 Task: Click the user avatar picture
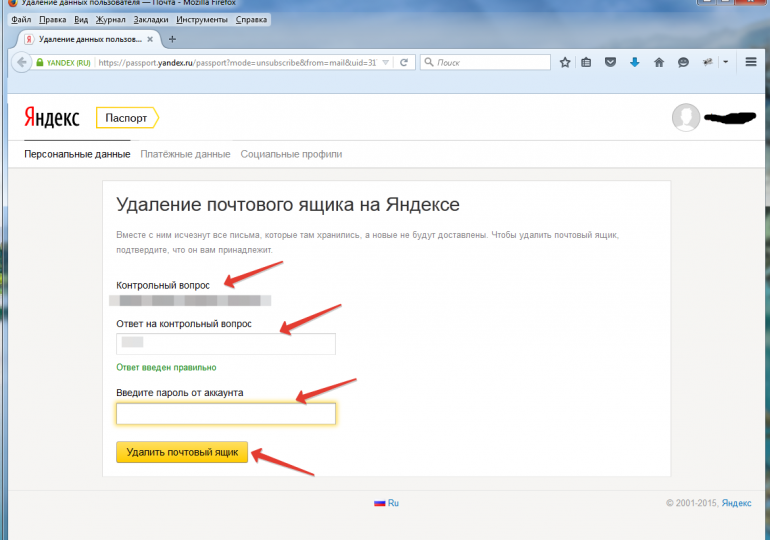(x=686, y=118)
